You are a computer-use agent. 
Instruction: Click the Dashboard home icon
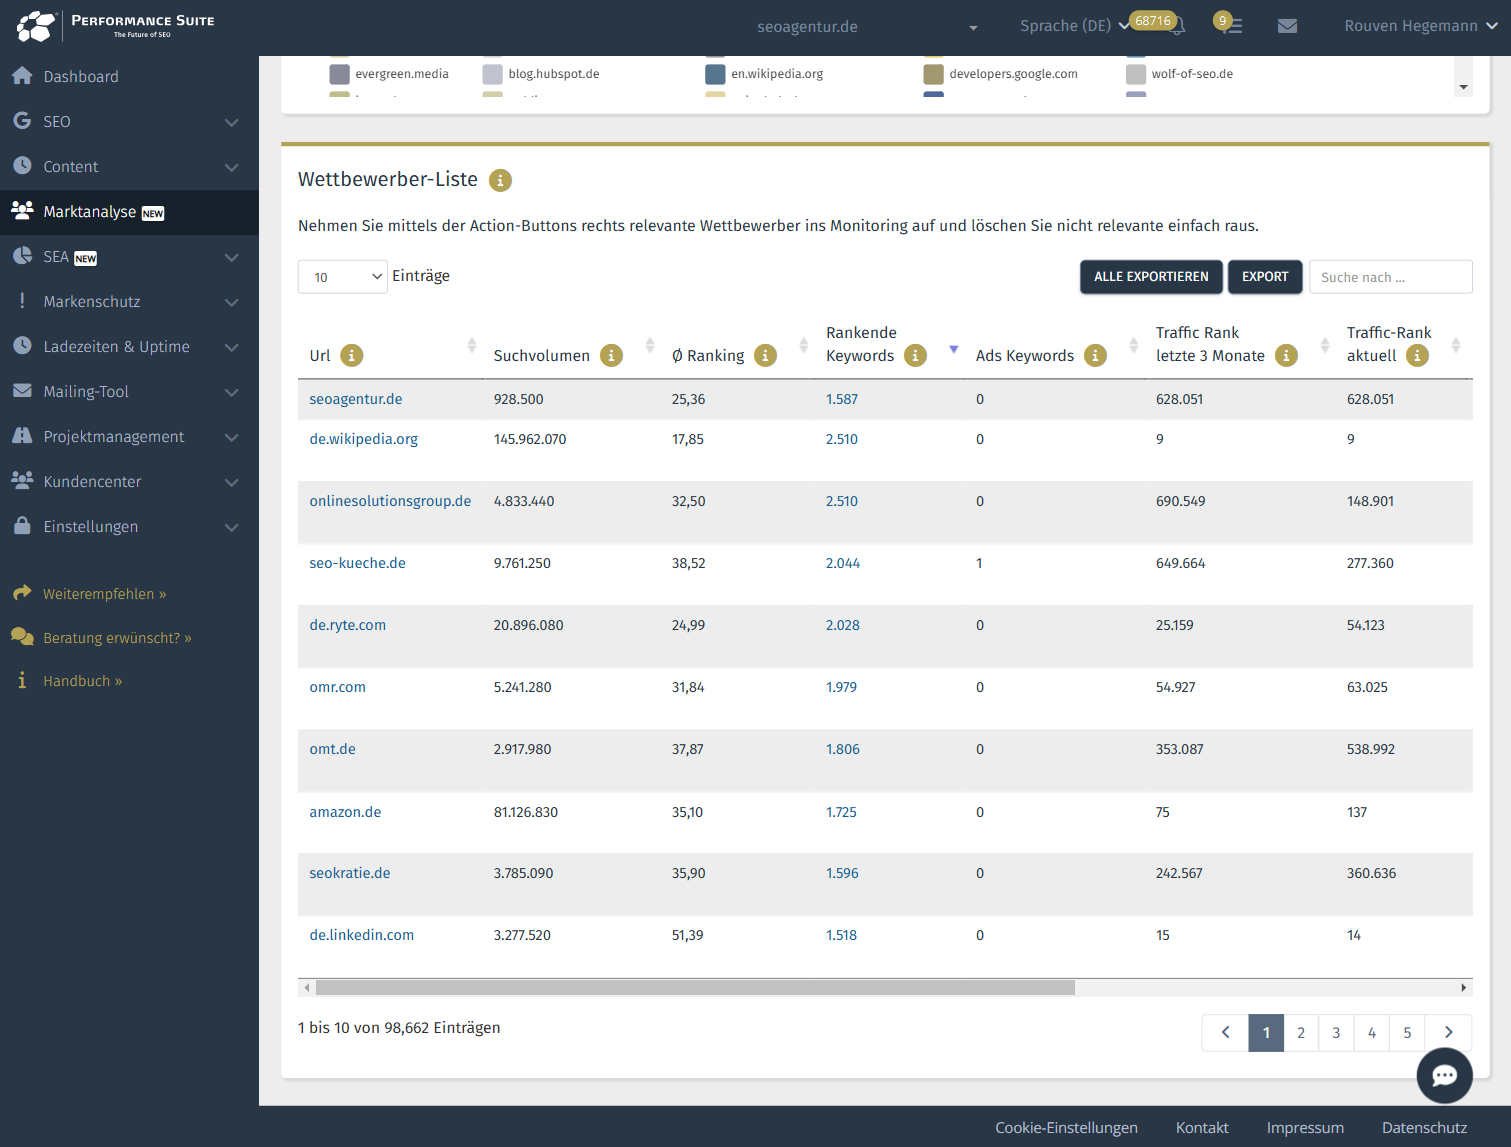pos(22,76)
